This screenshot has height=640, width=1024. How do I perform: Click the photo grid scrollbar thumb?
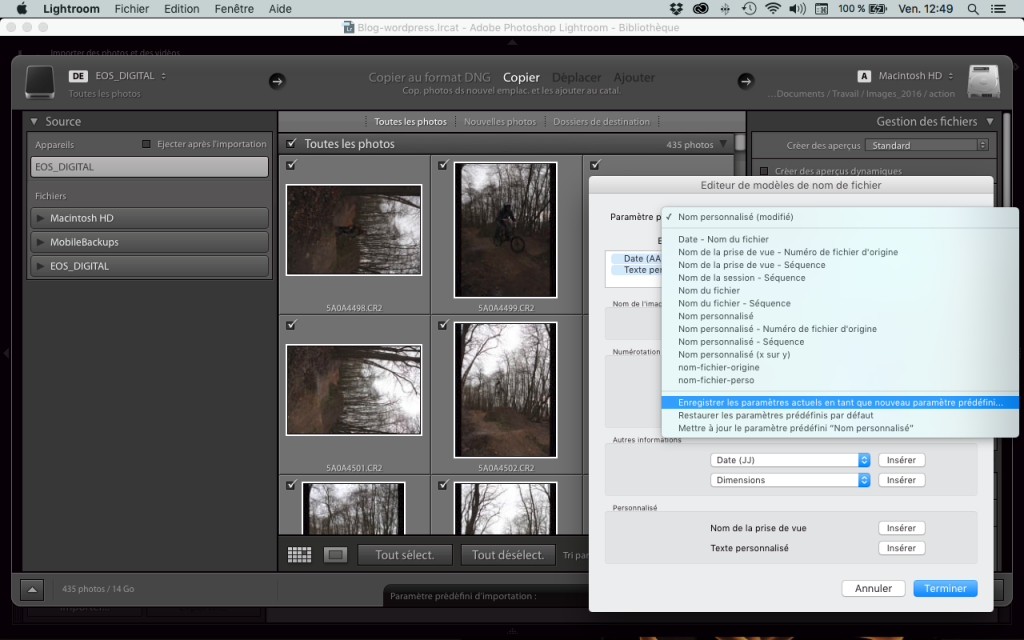(x=740, y=142)
